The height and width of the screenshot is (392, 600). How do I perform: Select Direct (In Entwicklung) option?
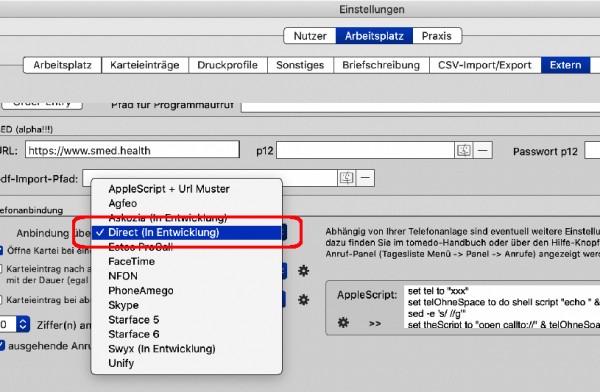(x=186, y=232)
